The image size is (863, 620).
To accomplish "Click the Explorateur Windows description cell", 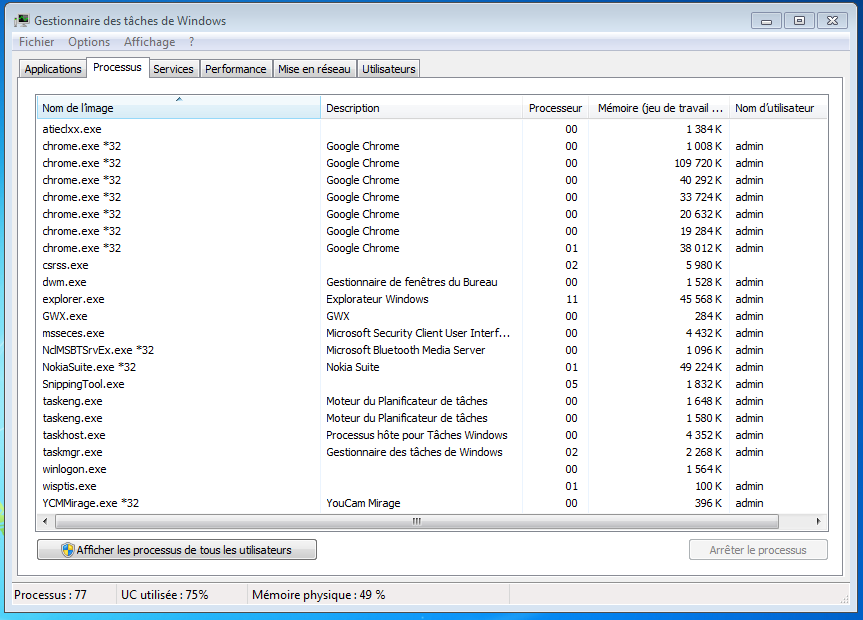I will [377, 299].
